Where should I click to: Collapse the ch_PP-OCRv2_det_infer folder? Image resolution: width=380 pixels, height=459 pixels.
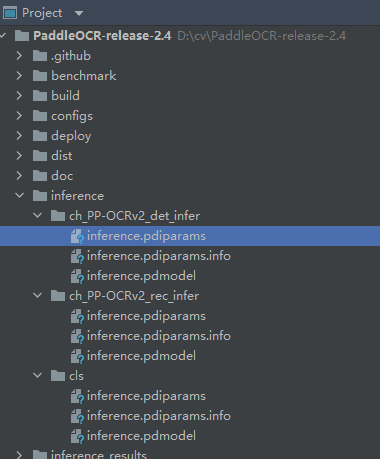(38, 216)
